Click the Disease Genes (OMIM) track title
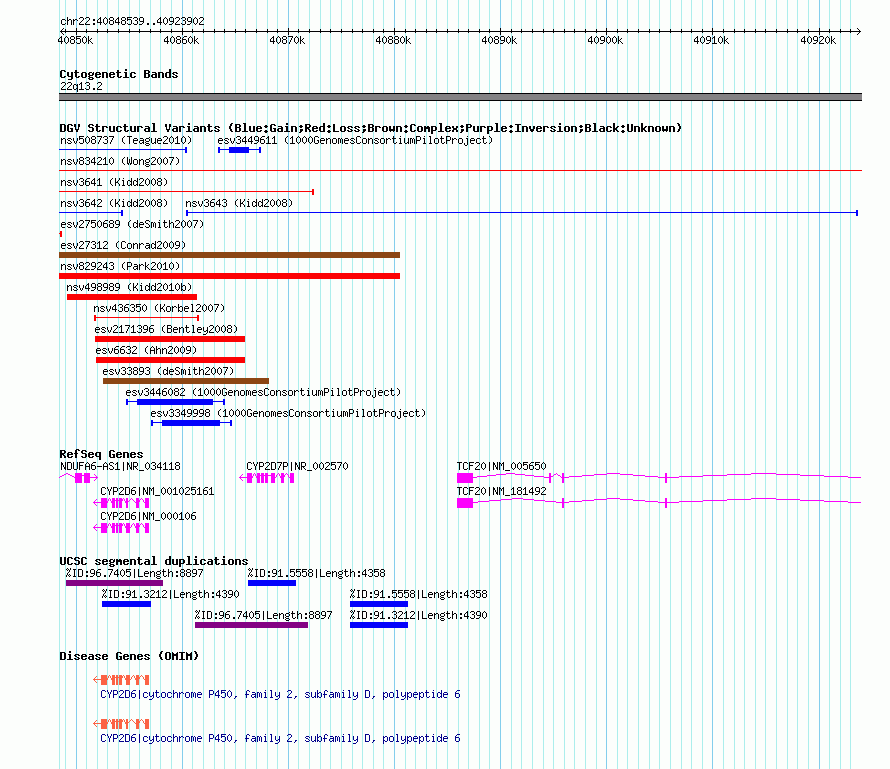Screen dimensions: 890x769 coord(129,656)
